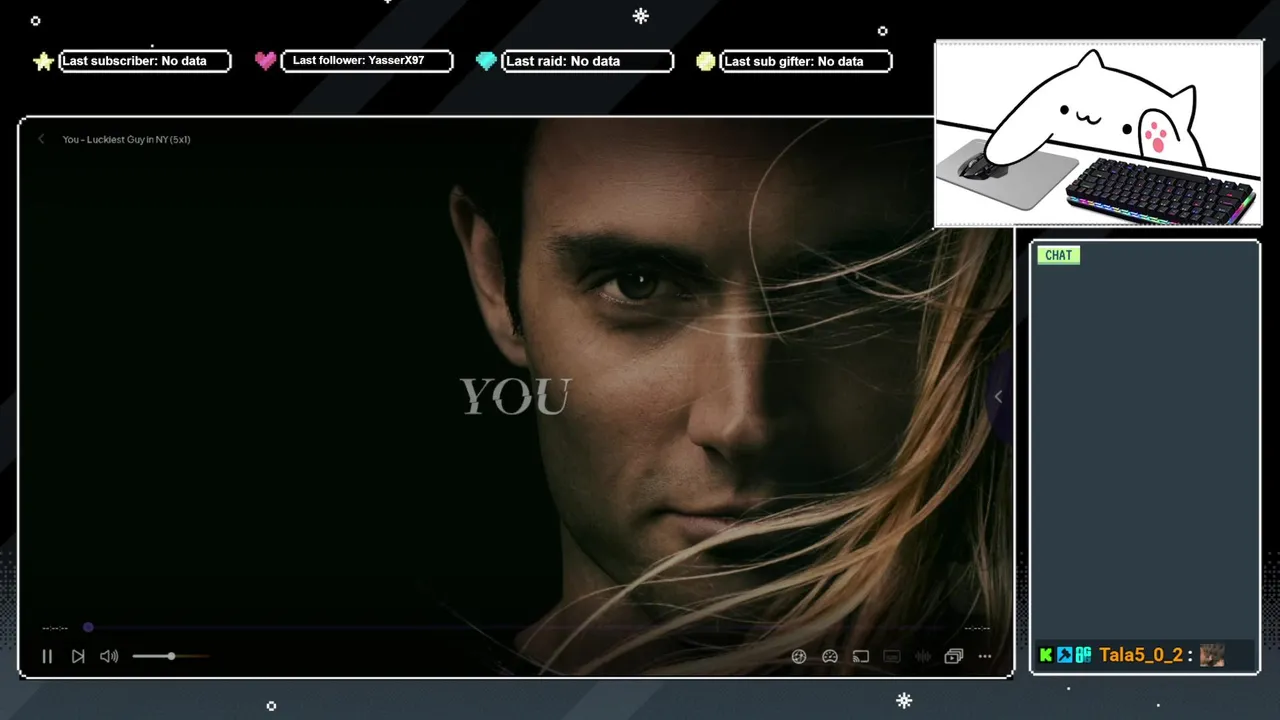1280x720 pixels.
Task: Click the blue moderator hammer badge
Action: [1064, 656]
